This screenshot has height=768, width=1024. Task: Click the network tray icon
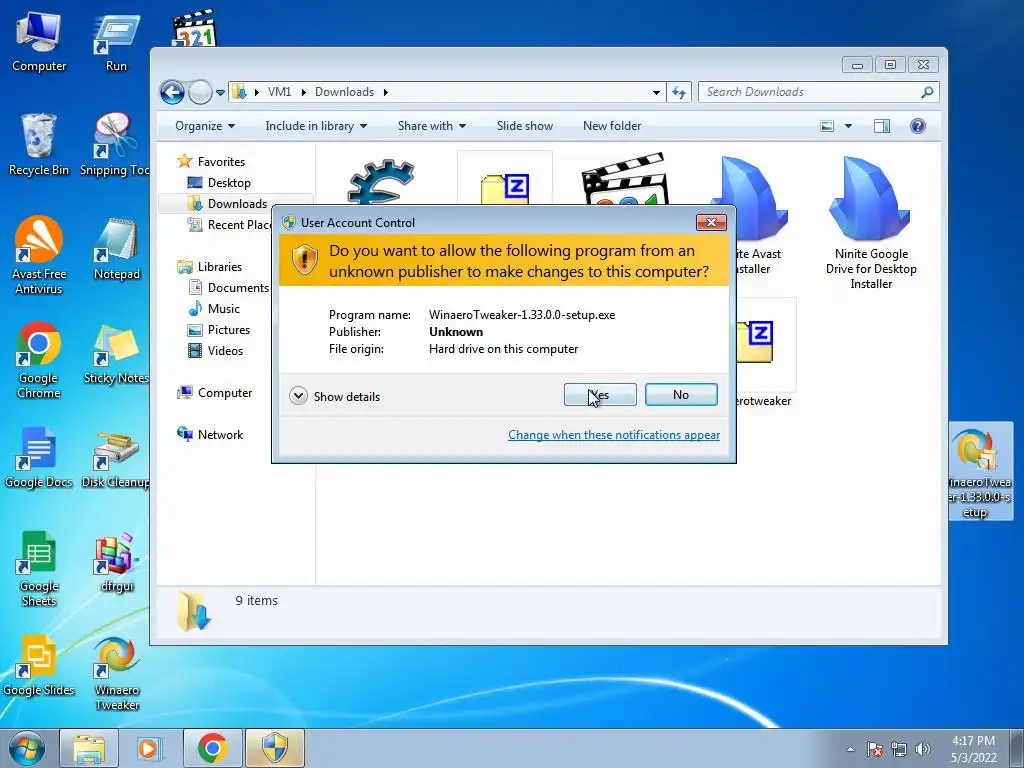899,749
